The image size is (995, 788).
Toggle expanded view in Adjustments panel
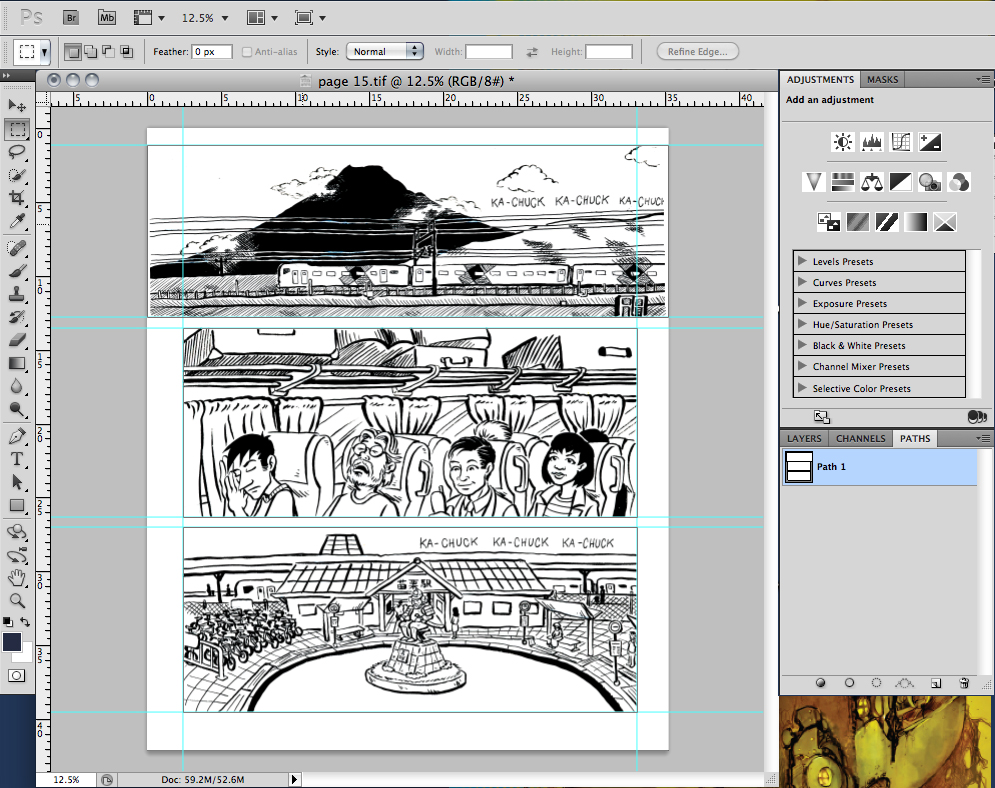822,416
